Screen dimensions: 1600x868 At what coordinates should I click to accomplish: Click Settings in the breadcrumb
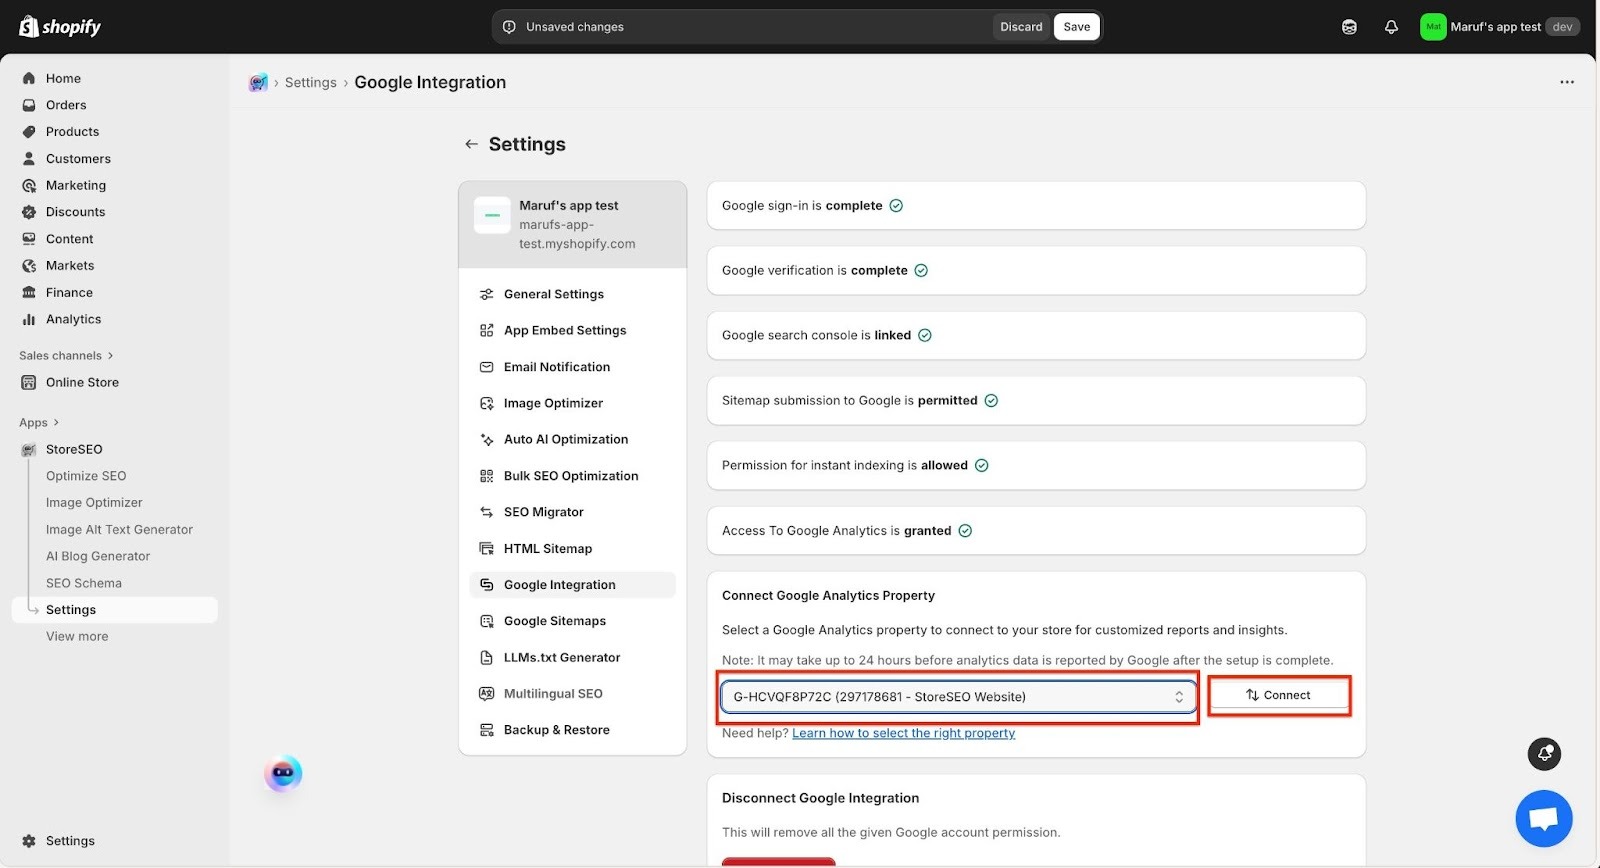pos(311,83)
